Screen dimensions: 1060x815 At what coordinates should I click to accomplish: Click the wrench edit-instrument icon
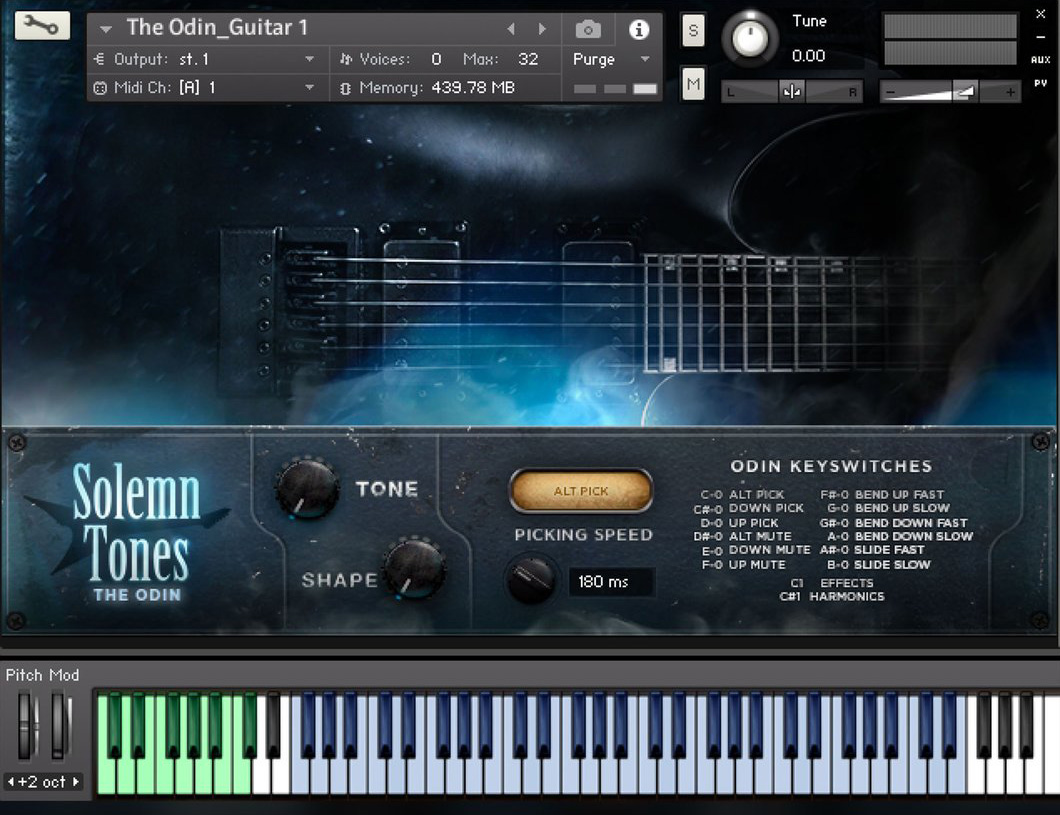coord(40,25)
